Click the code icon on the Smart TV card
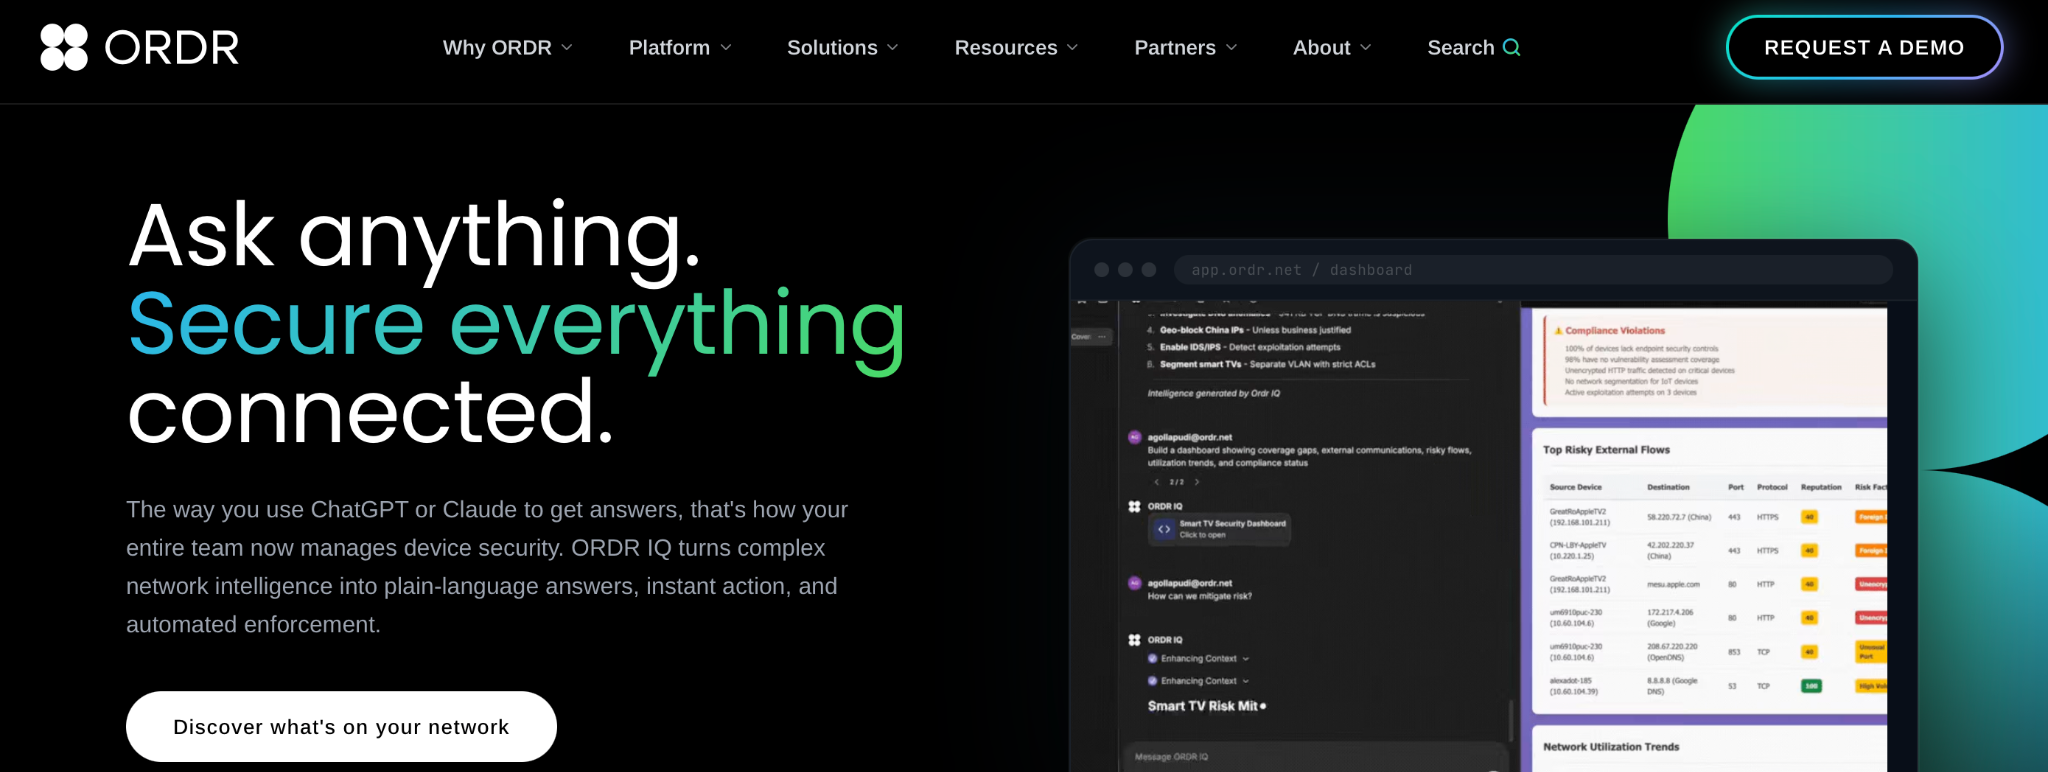This screenshot has width=2048, height=772. coord(1164,529)
